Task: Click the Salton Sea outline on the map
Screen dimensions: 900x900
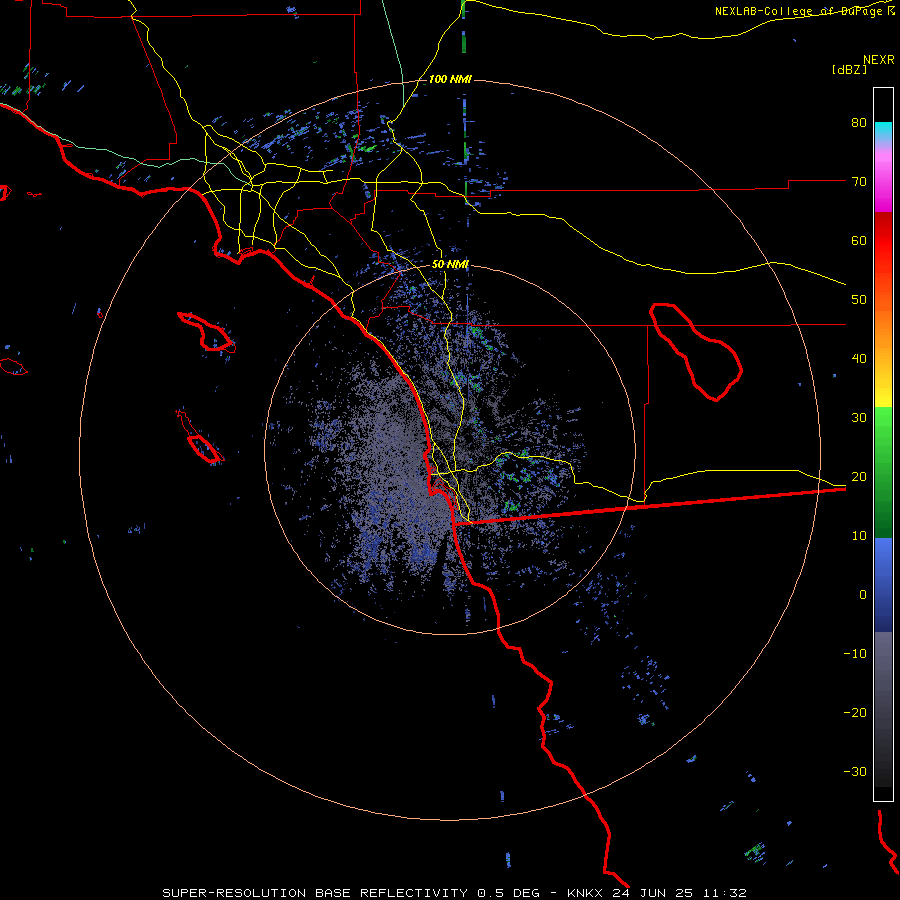Action: (x=696, y=352)
